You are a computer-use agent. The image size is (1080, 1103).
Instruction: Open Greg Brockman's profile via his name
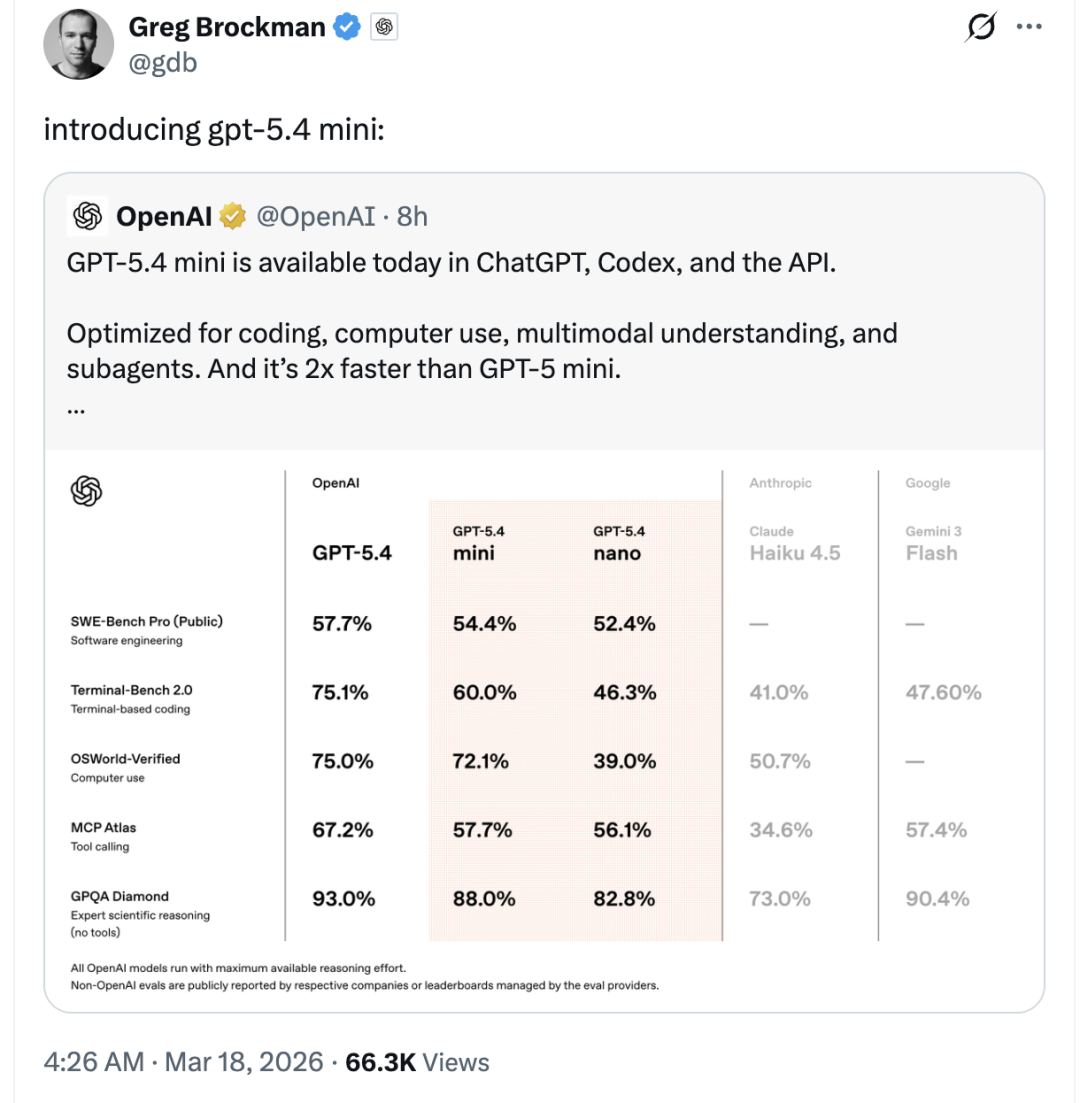(227, 28)
